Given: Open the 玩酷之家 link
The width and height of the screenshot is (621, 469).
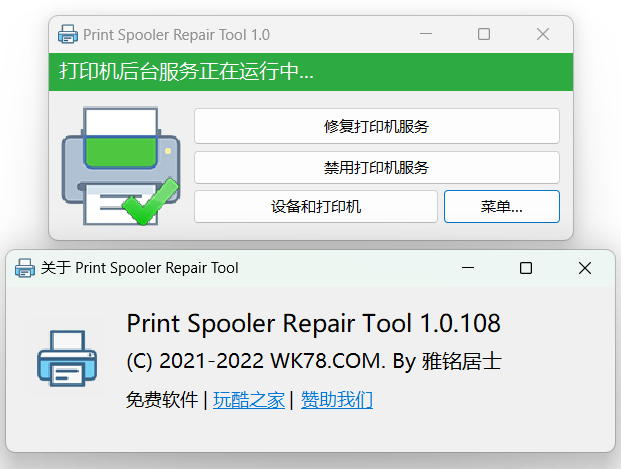Looking at the screenshot, I should [249, 400].
